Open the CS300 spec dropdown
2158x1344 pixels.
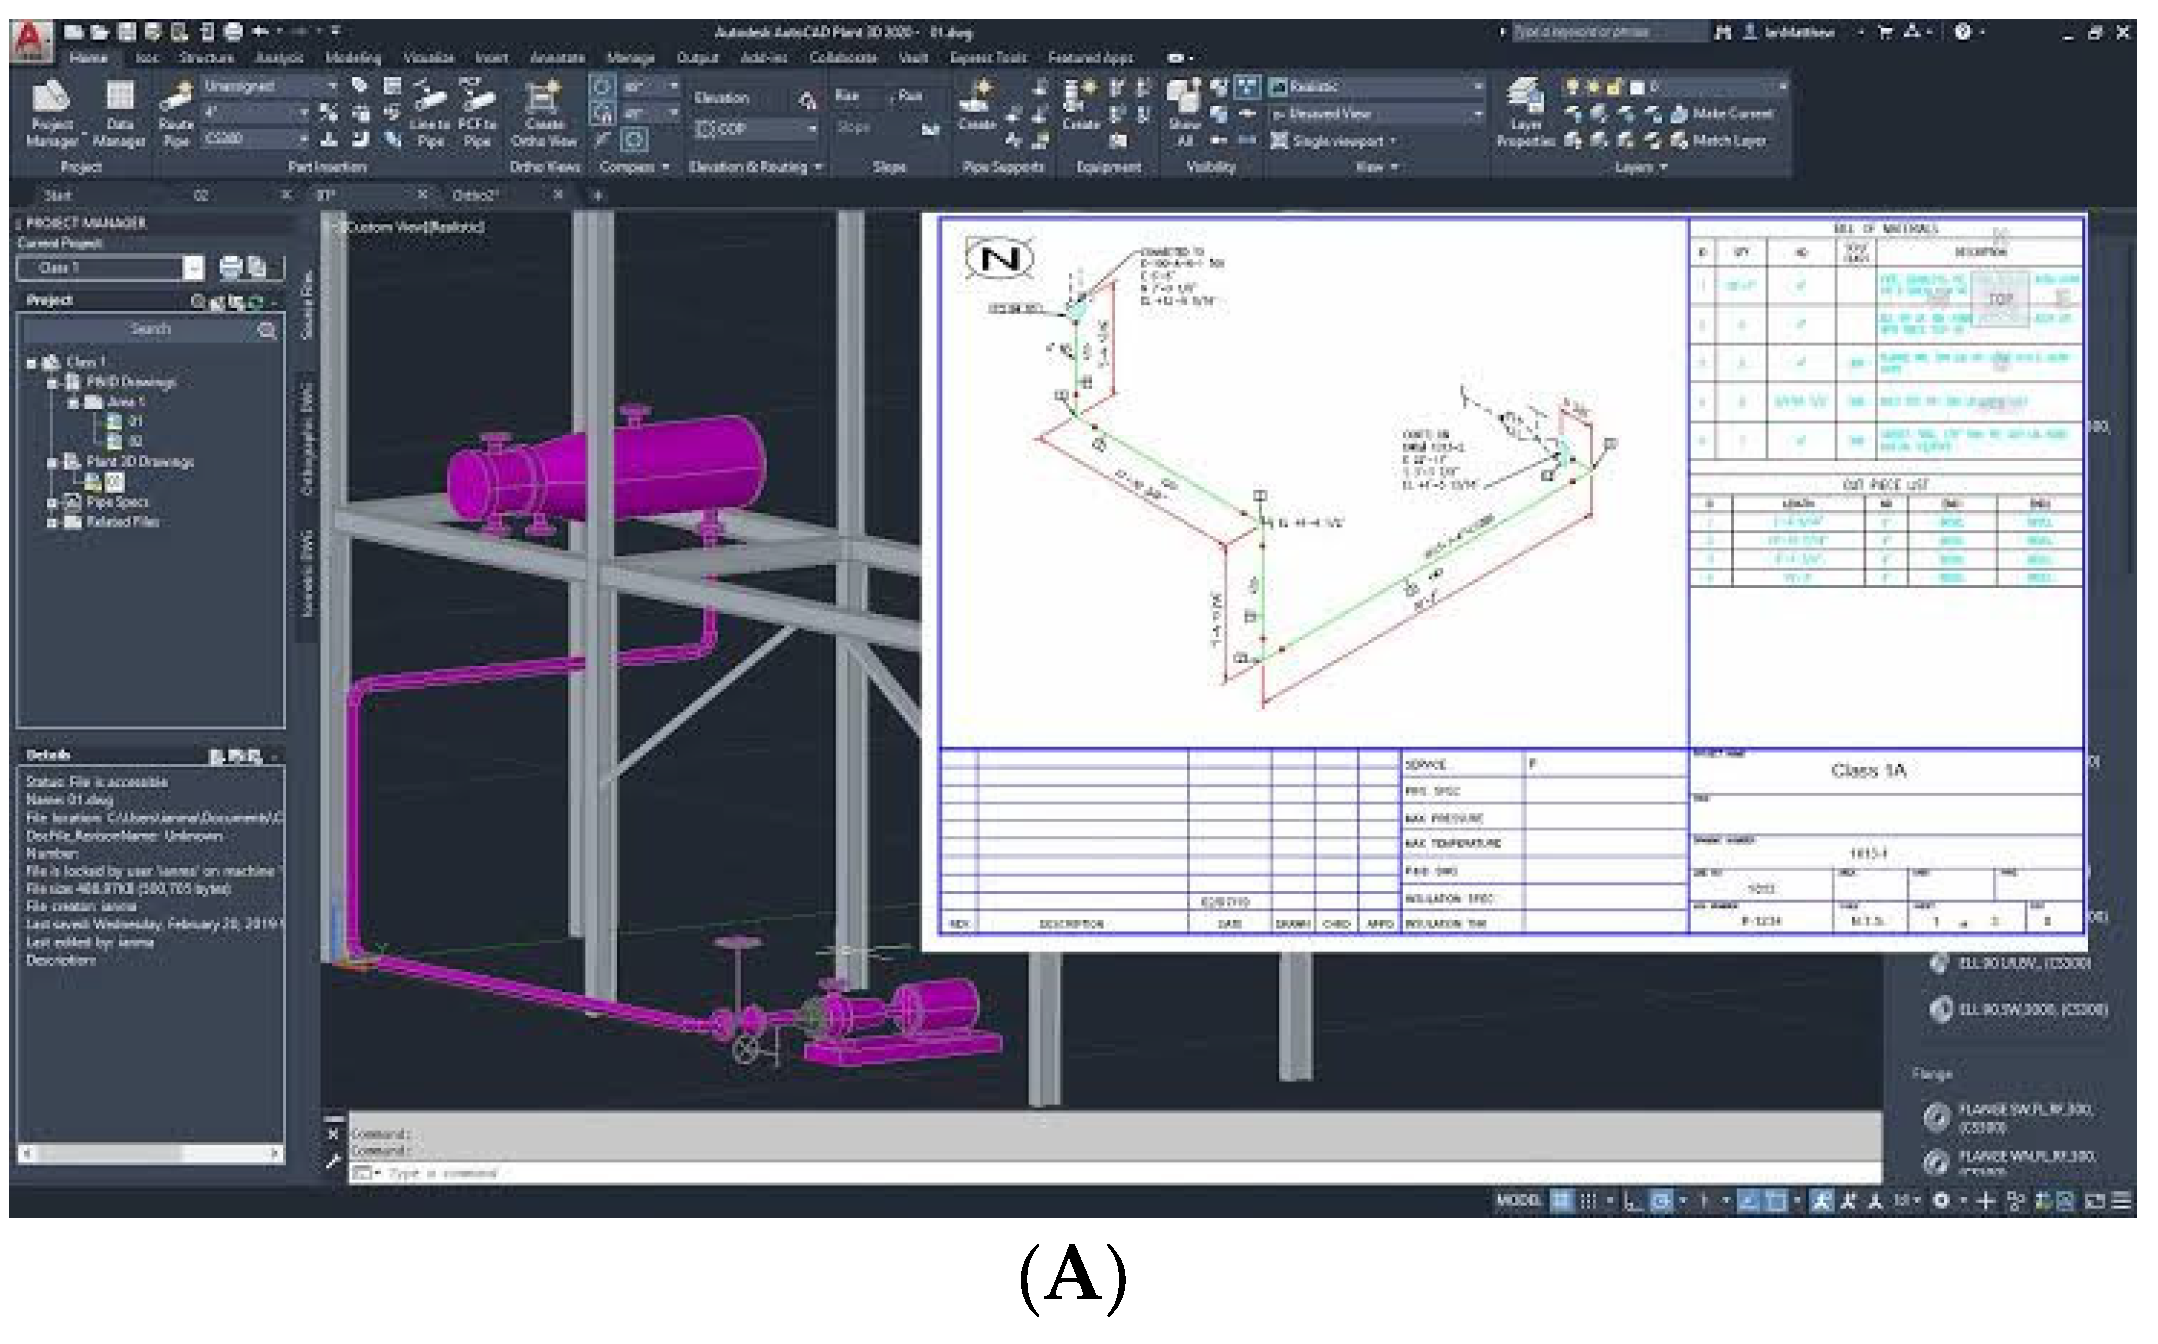(256, 139)
